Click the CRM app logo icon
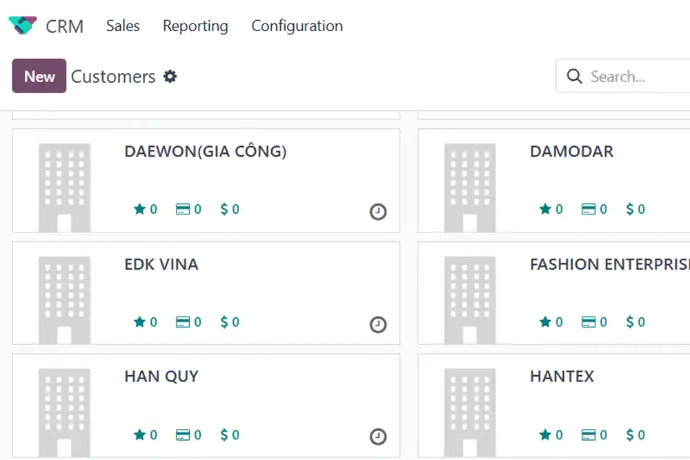The height and width of the screenshot is (460, 690). (x=23, y=25)
